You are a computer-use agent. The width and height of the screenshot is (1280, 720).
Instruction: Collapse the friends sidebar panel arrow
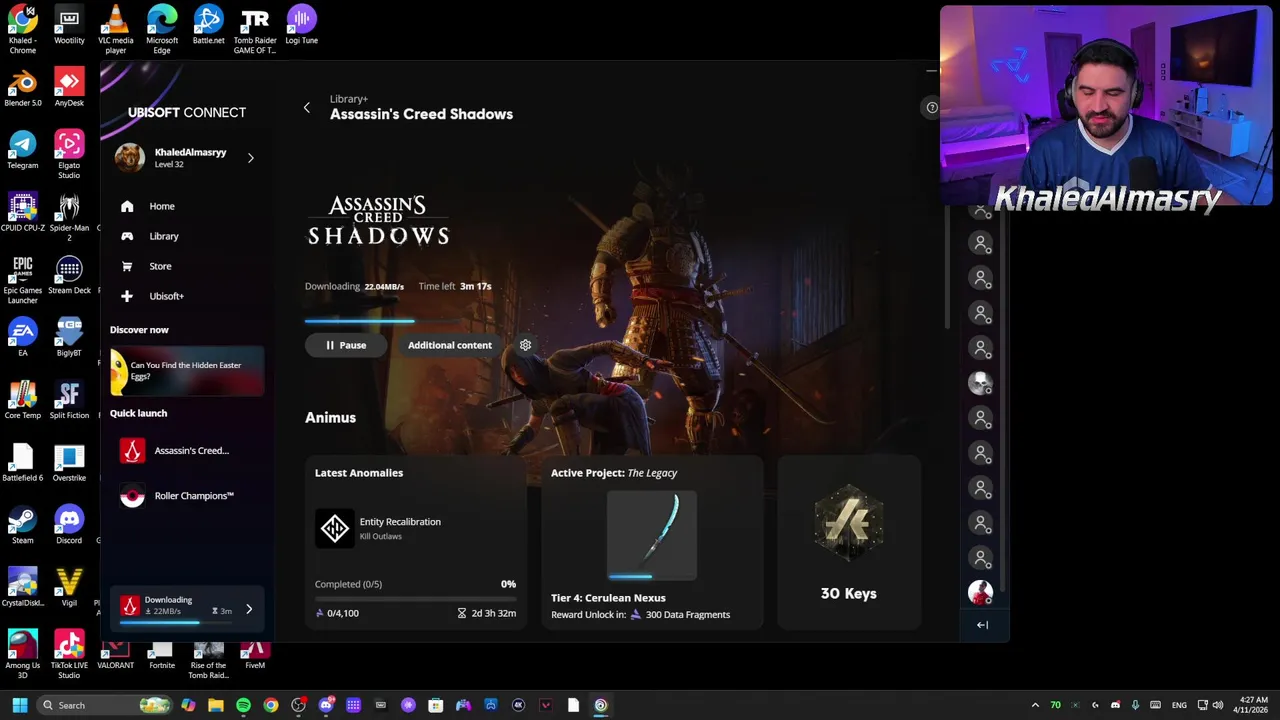pyautogui.click(x=982, y=625)
